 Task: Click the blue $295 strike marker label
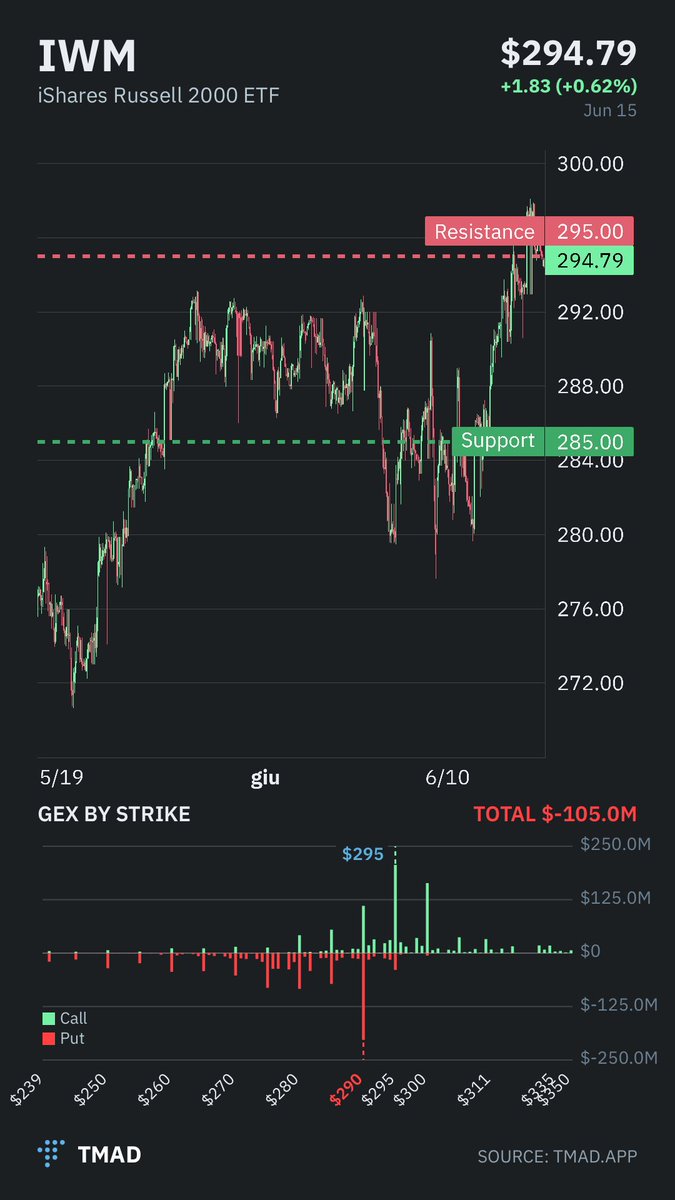[363, 855]
